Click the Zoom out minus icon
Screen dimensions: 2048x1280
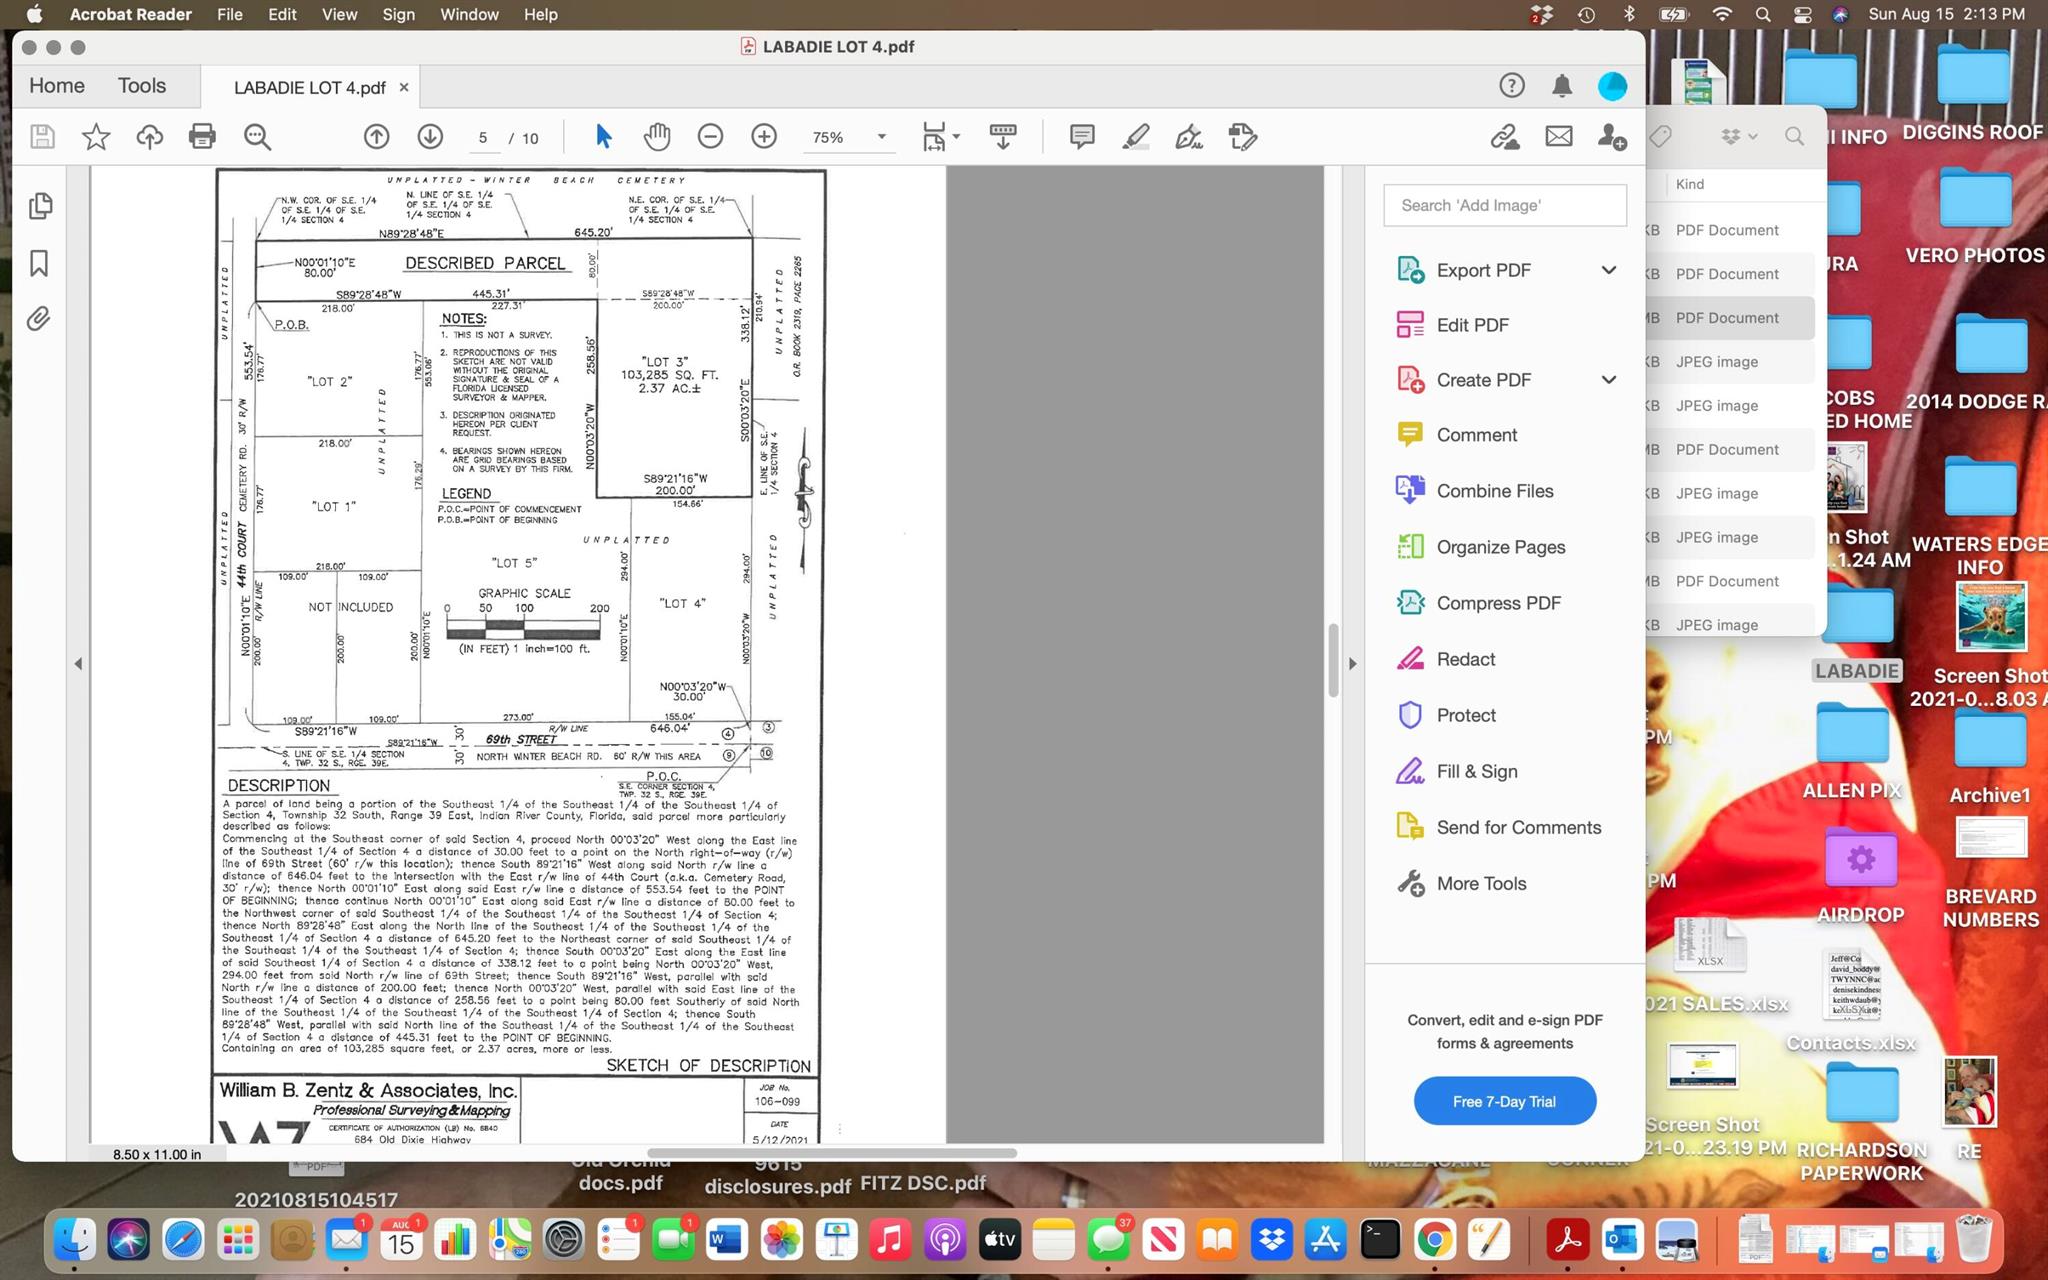(710, 137)
